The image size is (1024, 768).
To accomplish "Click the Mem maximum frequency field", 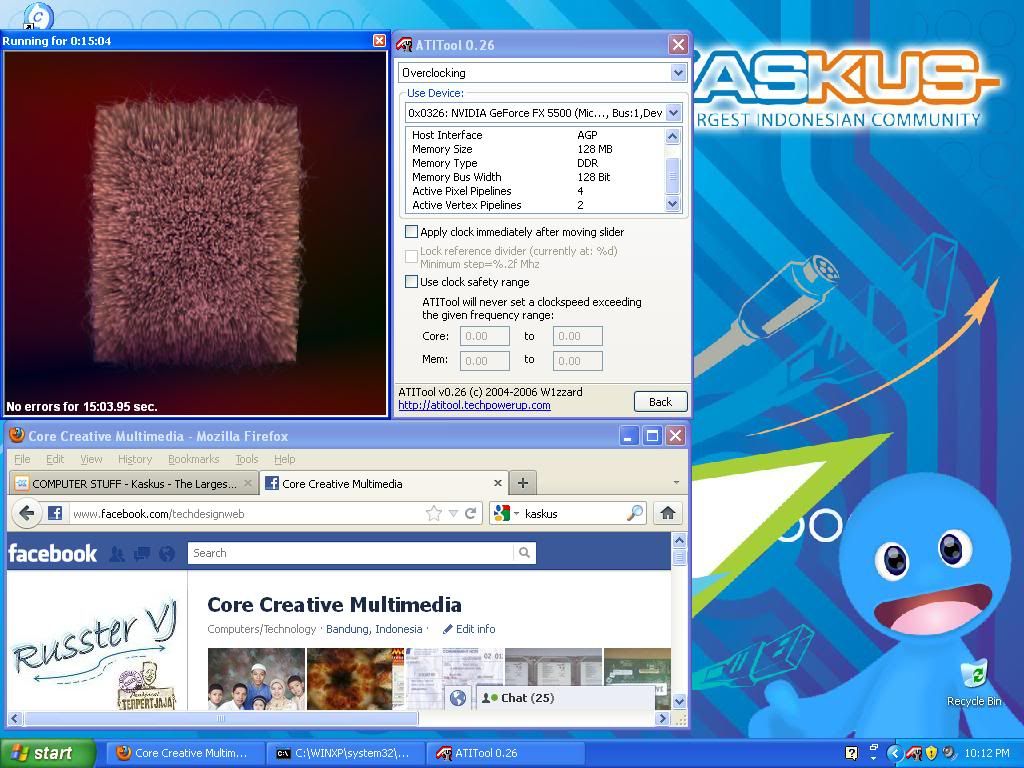I will 577,360.
